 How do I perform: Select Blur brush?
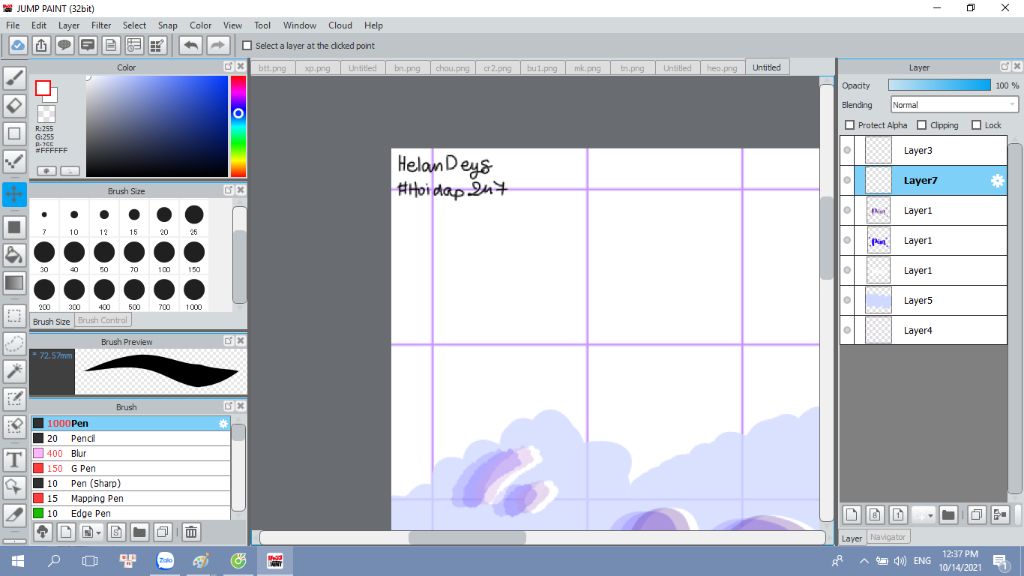(131, 453)
